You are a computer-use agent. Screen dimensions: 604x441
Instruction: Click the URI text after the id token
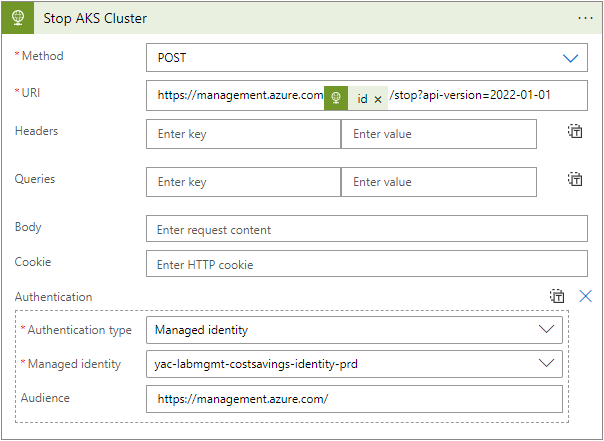point(470,95)
